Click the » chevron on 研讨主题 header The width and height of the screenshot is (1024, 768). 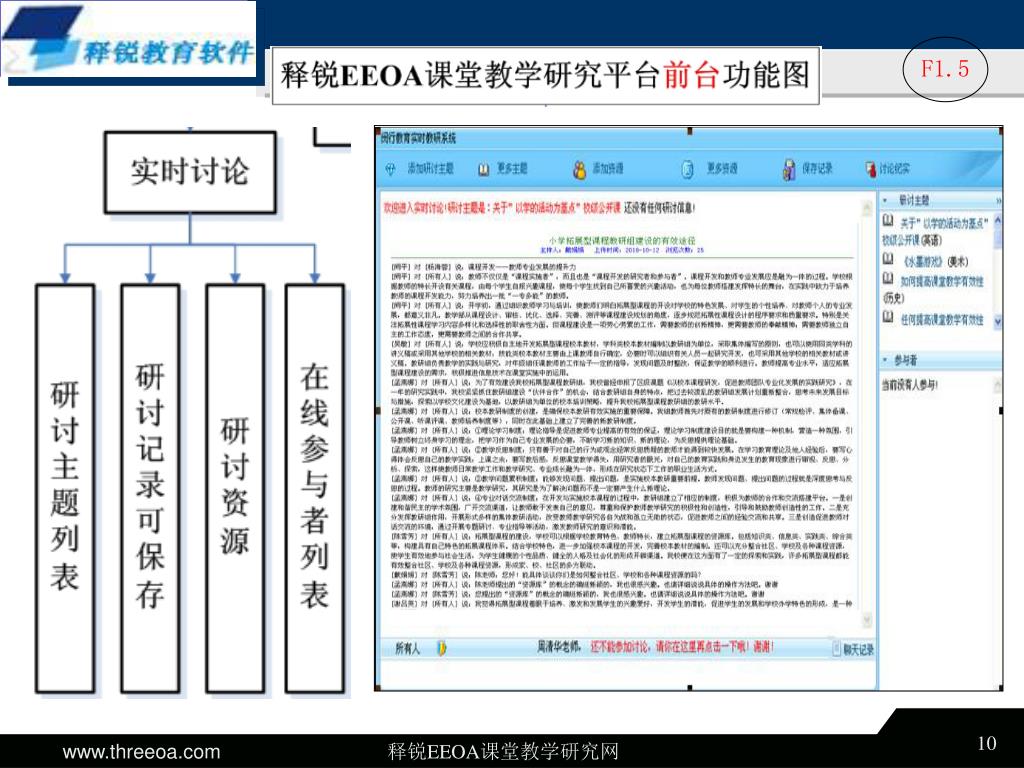999,200
